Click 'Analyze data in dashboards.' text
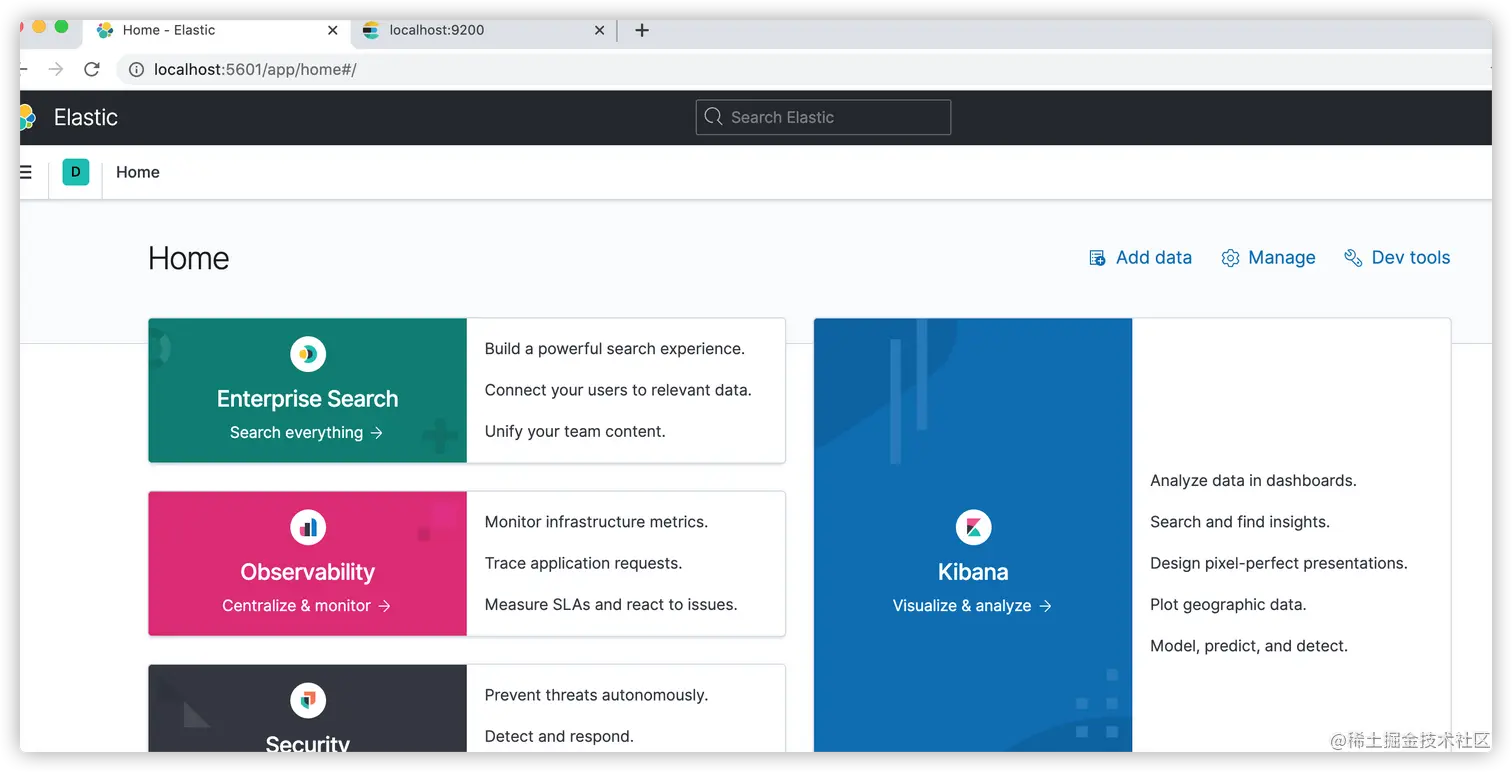This screenshot has width=1512, height=772. [x=1253, y=481]
